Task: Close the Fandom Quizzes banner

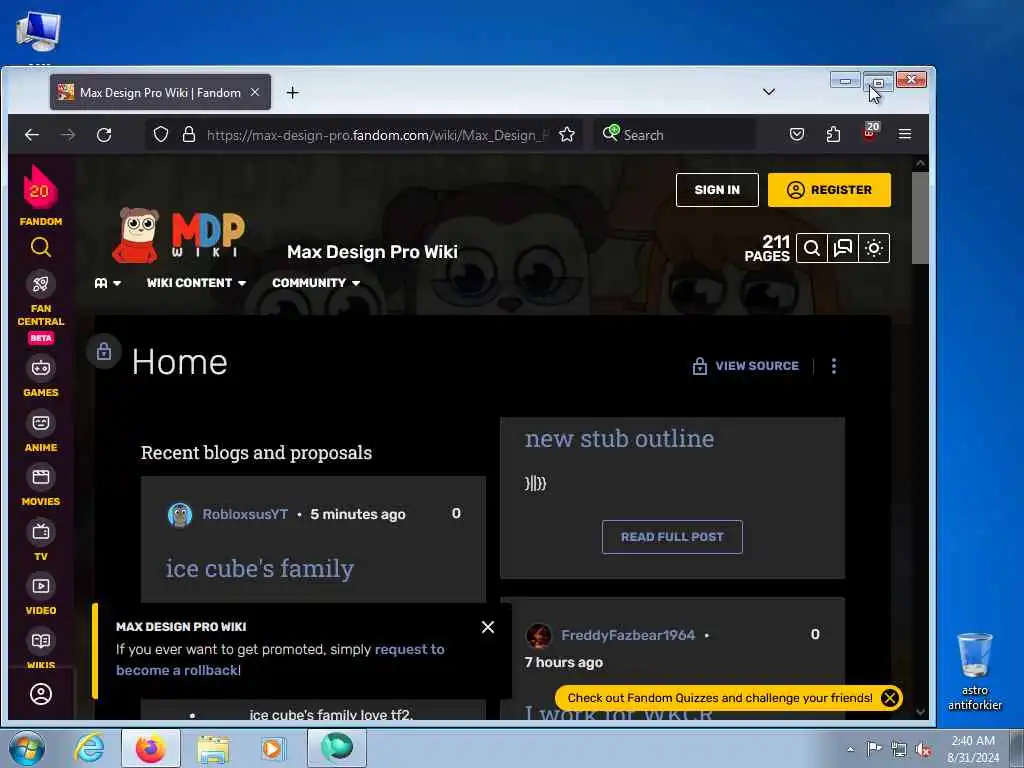Action: (889, 697)
